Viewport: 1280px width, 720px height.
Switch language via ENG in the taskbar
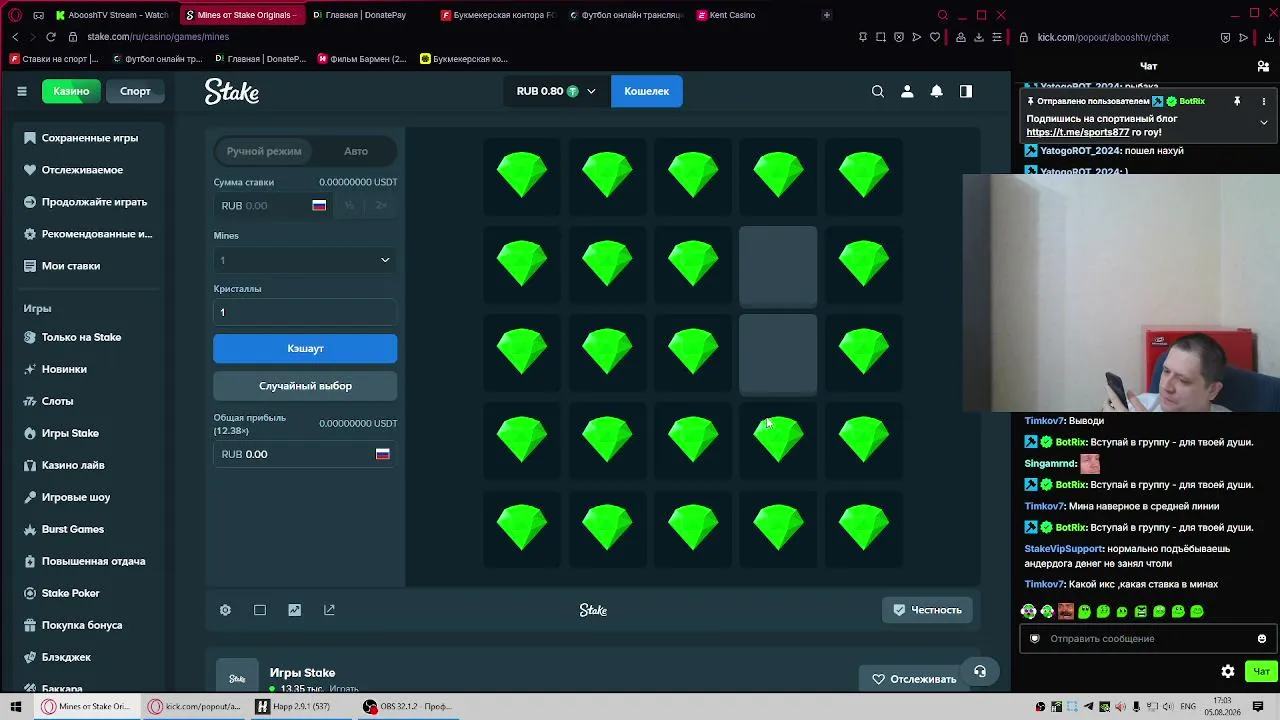tap(1188, 707)
